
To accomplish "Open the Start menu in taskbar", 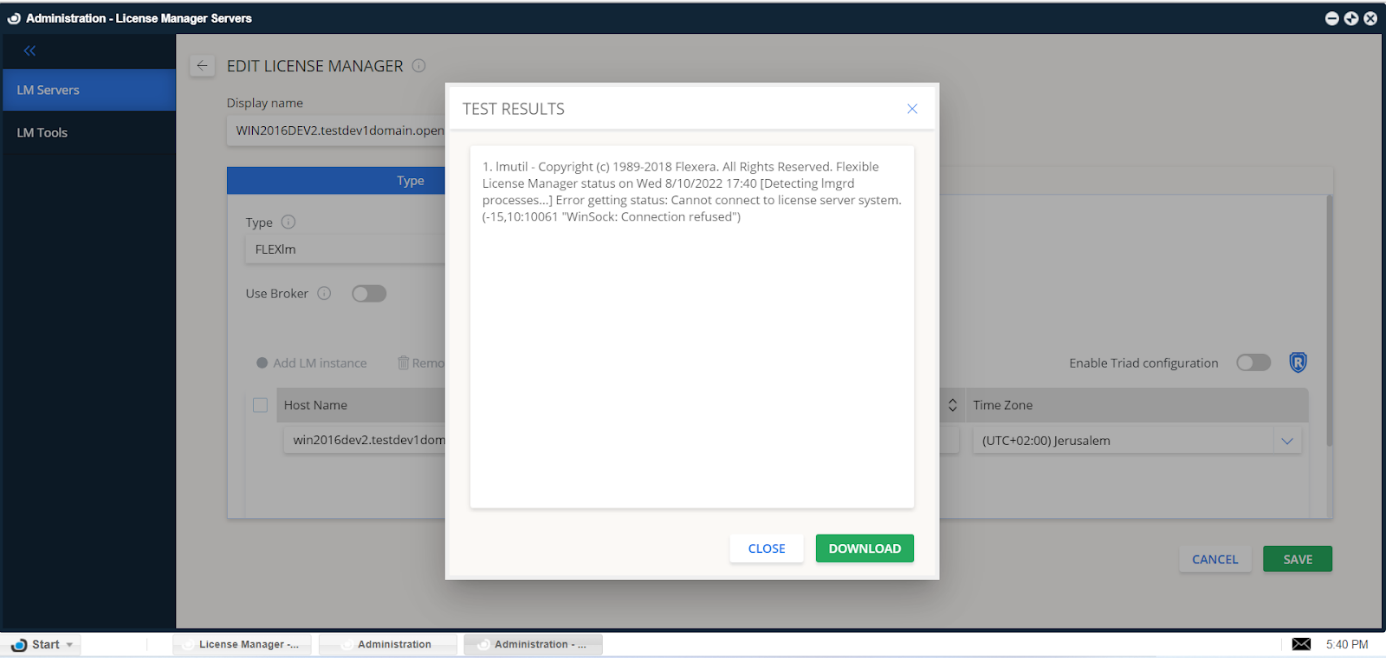I will (x=40, y=645).
